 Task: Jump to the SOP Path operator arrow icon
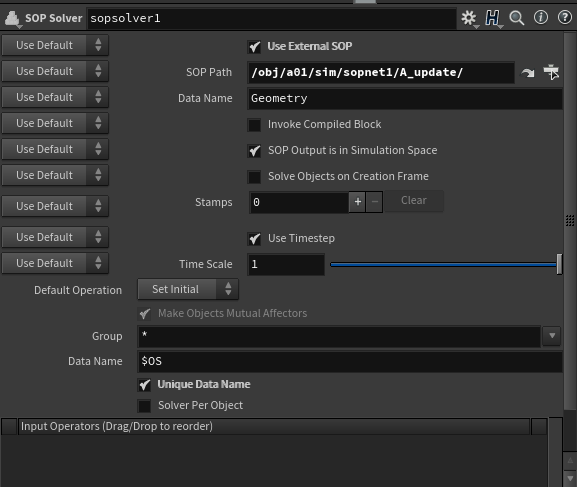click(528, 73)
